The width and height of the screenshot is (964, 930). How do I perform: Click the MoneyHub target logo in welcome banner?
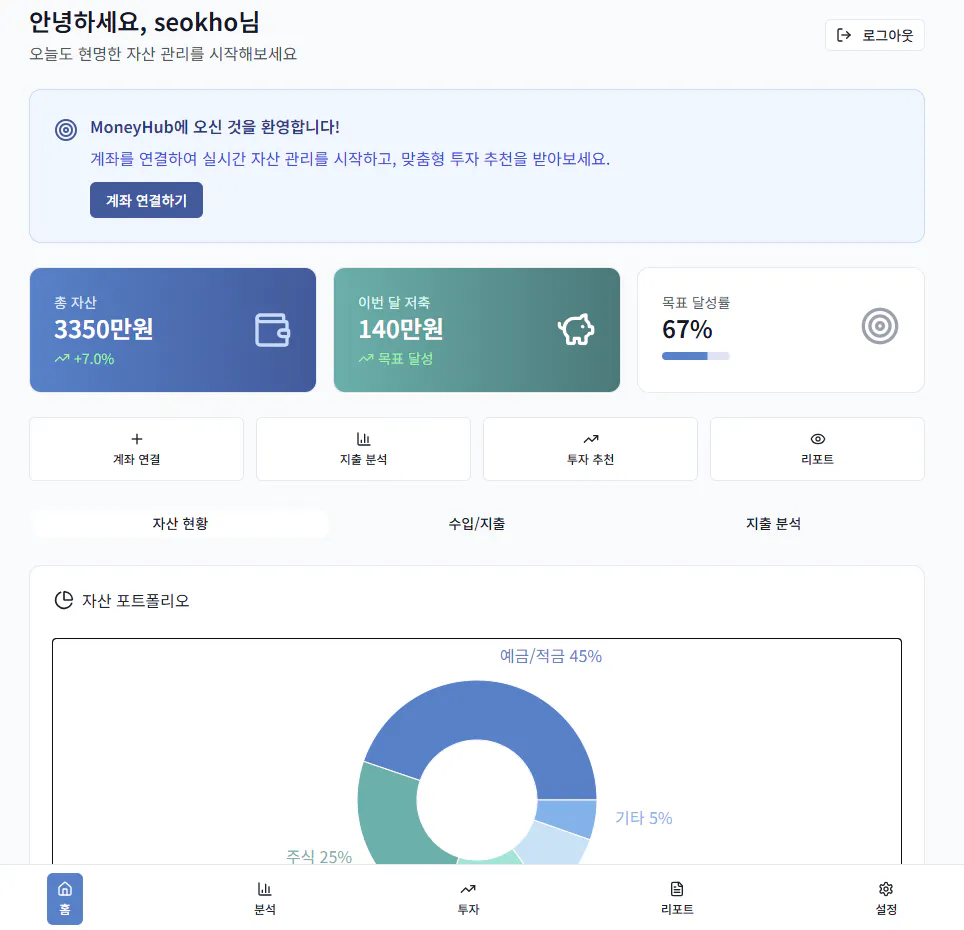click(x=66, y=130)
